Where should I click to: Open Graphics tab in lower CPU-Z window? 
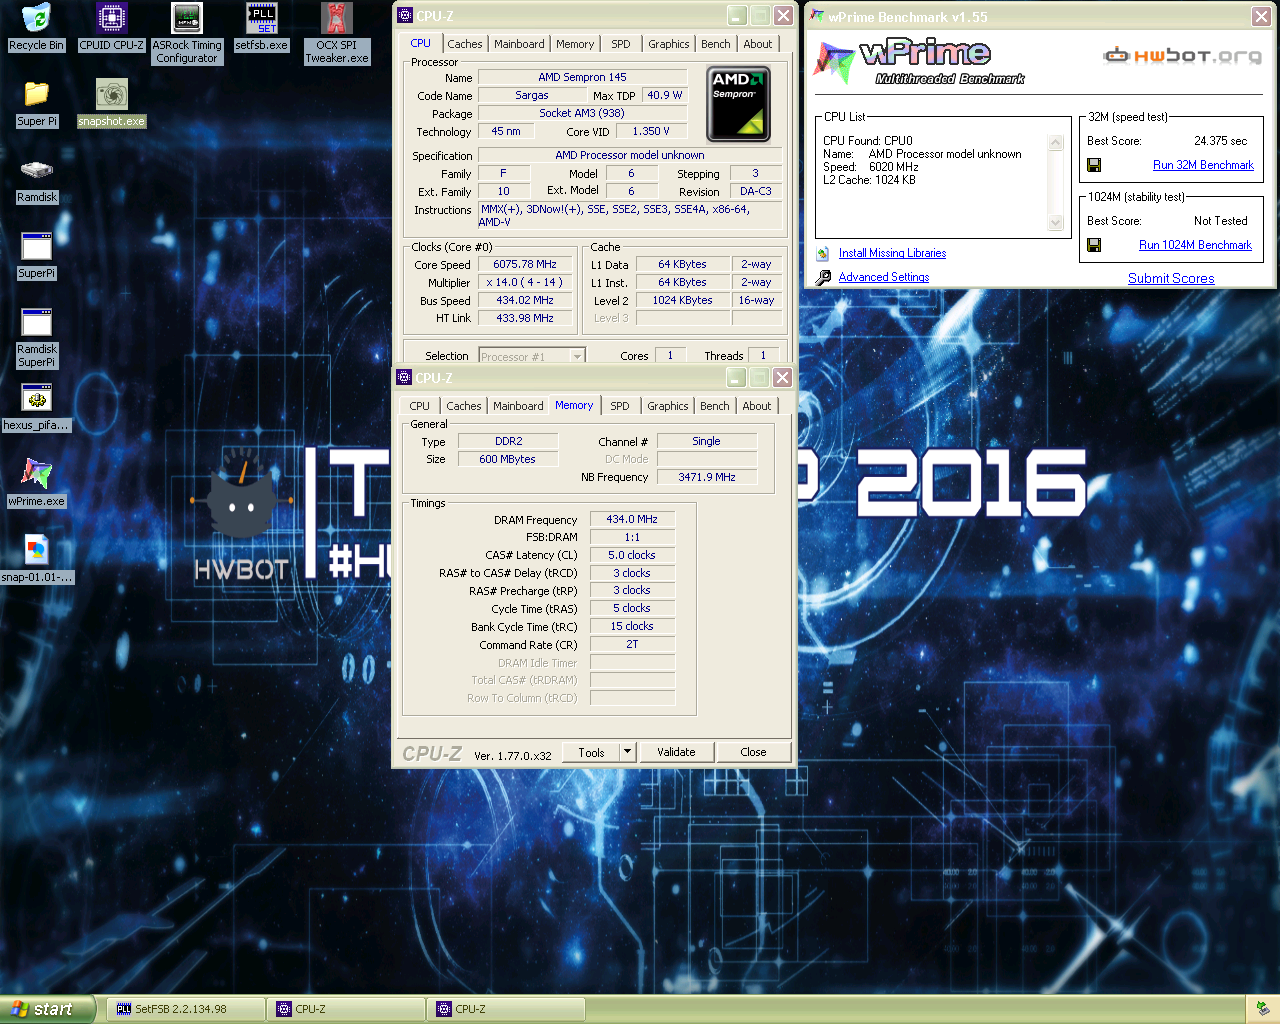click(x=668, y=406)
